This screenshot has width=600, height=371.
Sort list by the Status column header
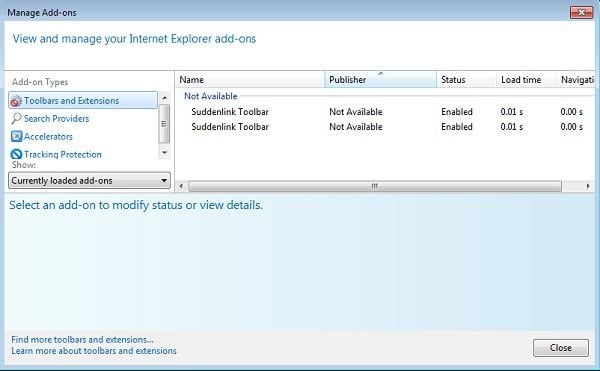pos(466,80)
